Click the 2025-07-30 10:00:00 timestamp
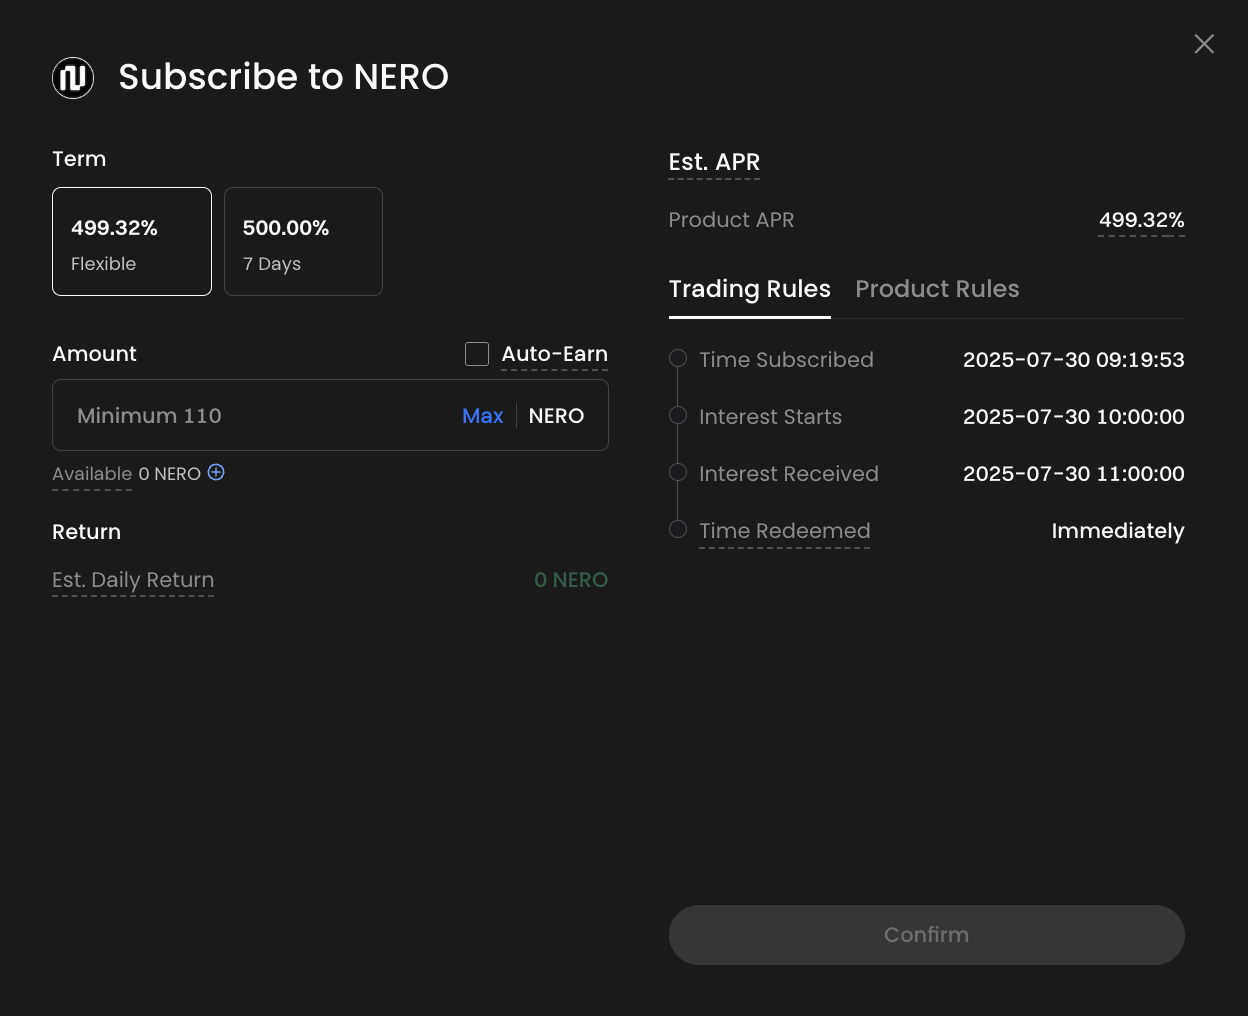Screen dimensions: 1248x1016 pos(1074,417)
